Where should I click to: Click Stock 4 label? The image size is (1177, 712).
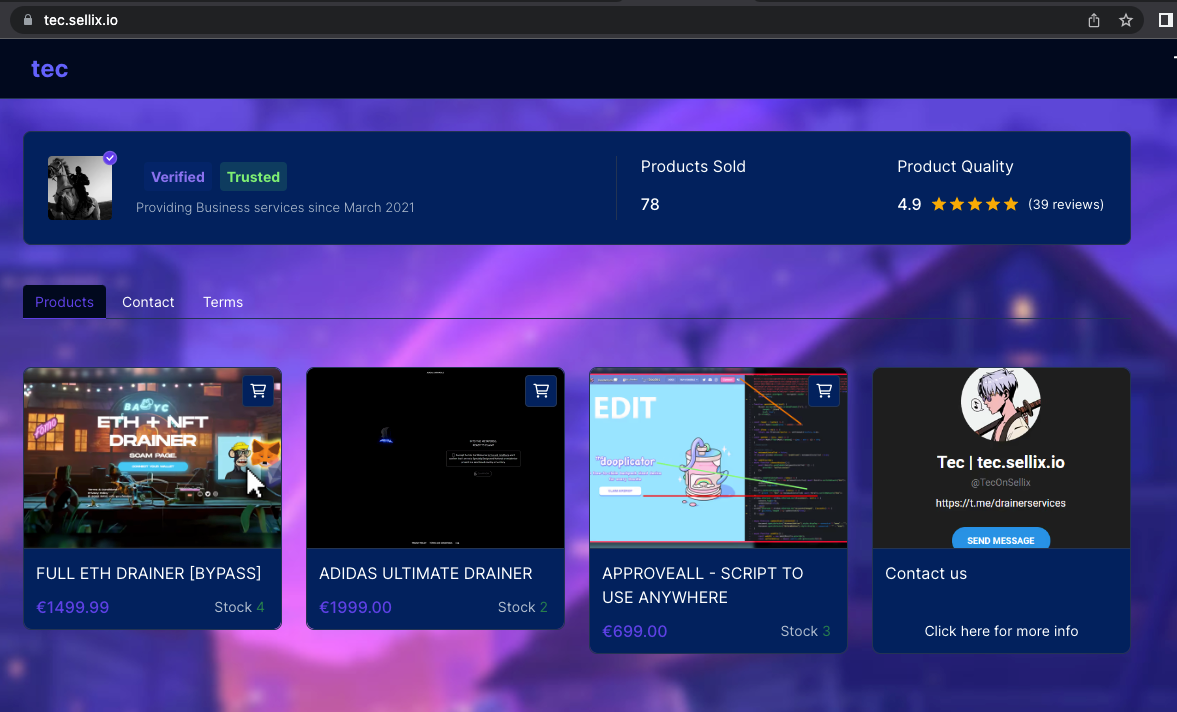(x=239, y=607)
